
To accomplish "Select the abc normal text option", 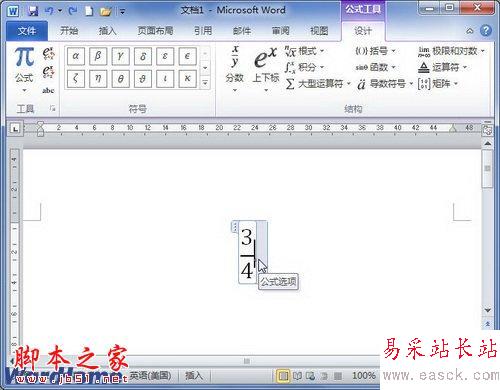I will [48, 90].
